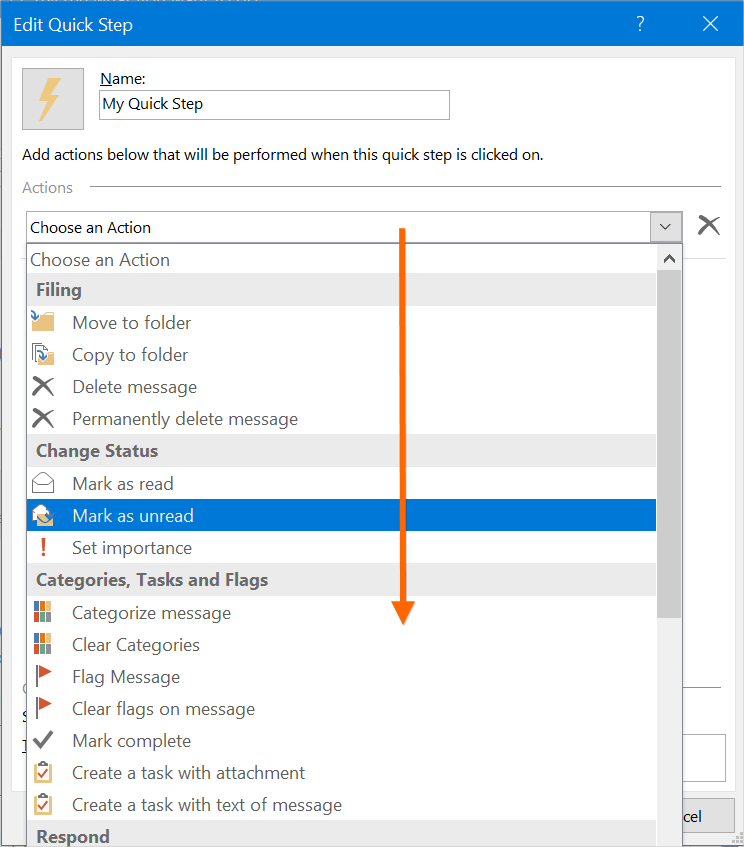Screen dimensions: 744x847
Task: Choose Create a task with text of message
Action: [x=207, y=805]
